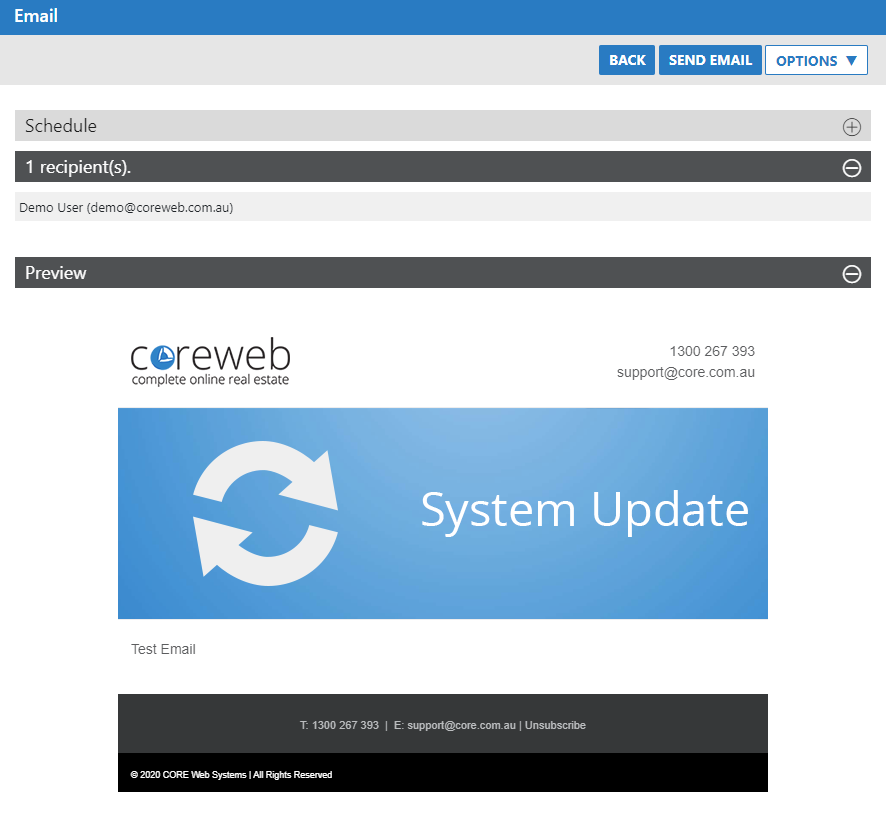Click footer phone number T: 1300 267 393
This screenshot has height=822, width=886.
[339, 725]
